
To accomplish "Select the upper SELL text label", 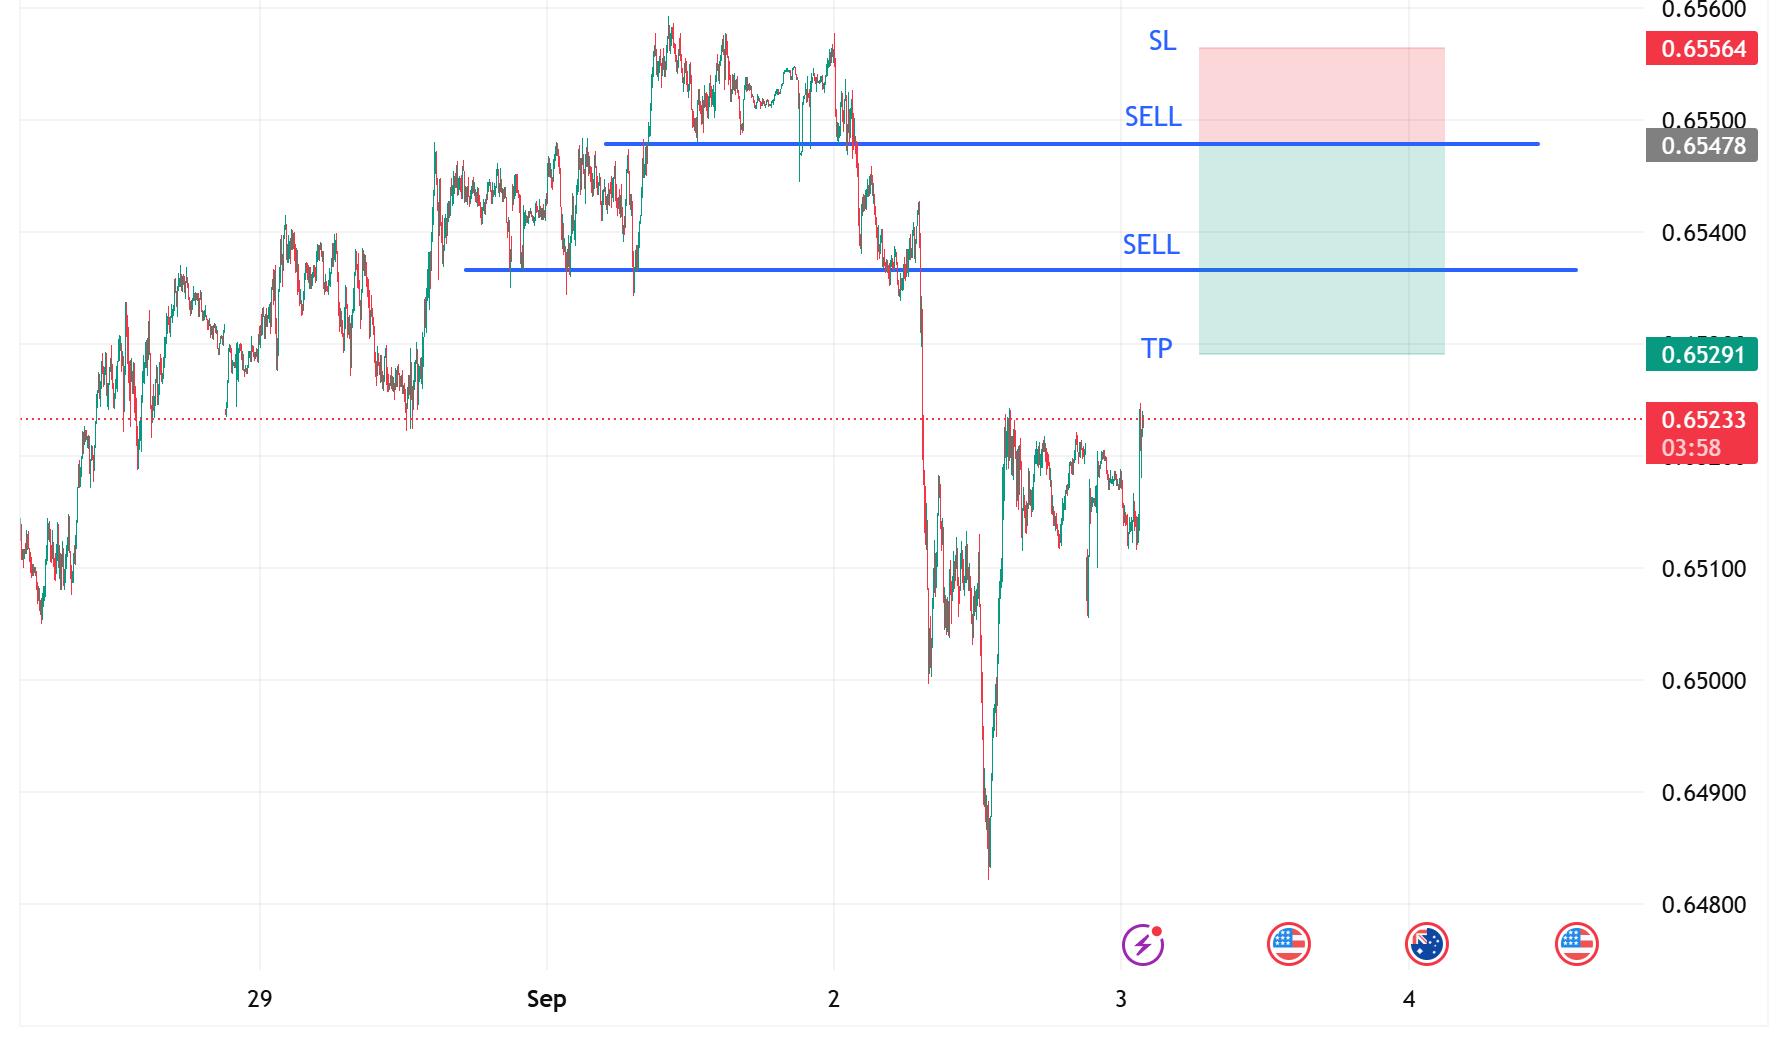I will click(x=1153, y=117).
